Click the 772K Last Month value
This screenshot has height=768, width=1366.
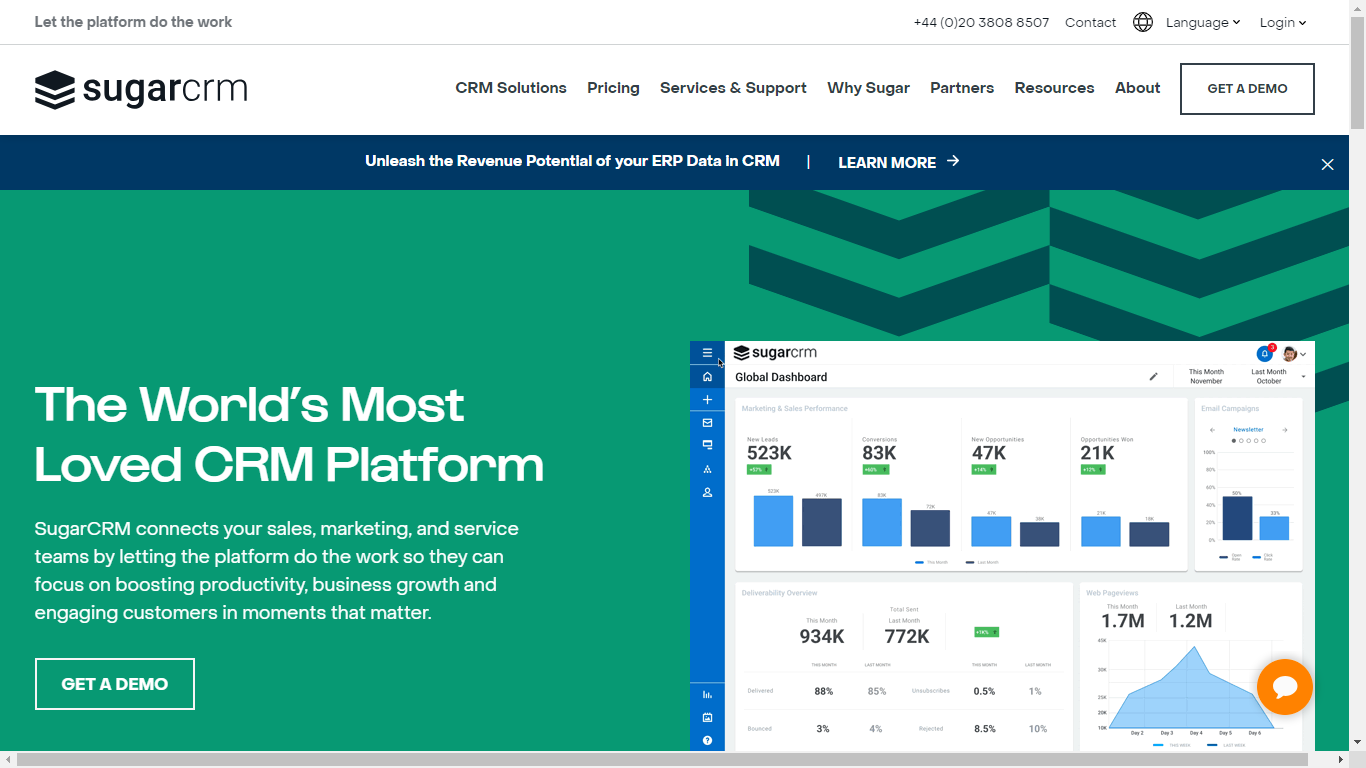click(907, 636)
